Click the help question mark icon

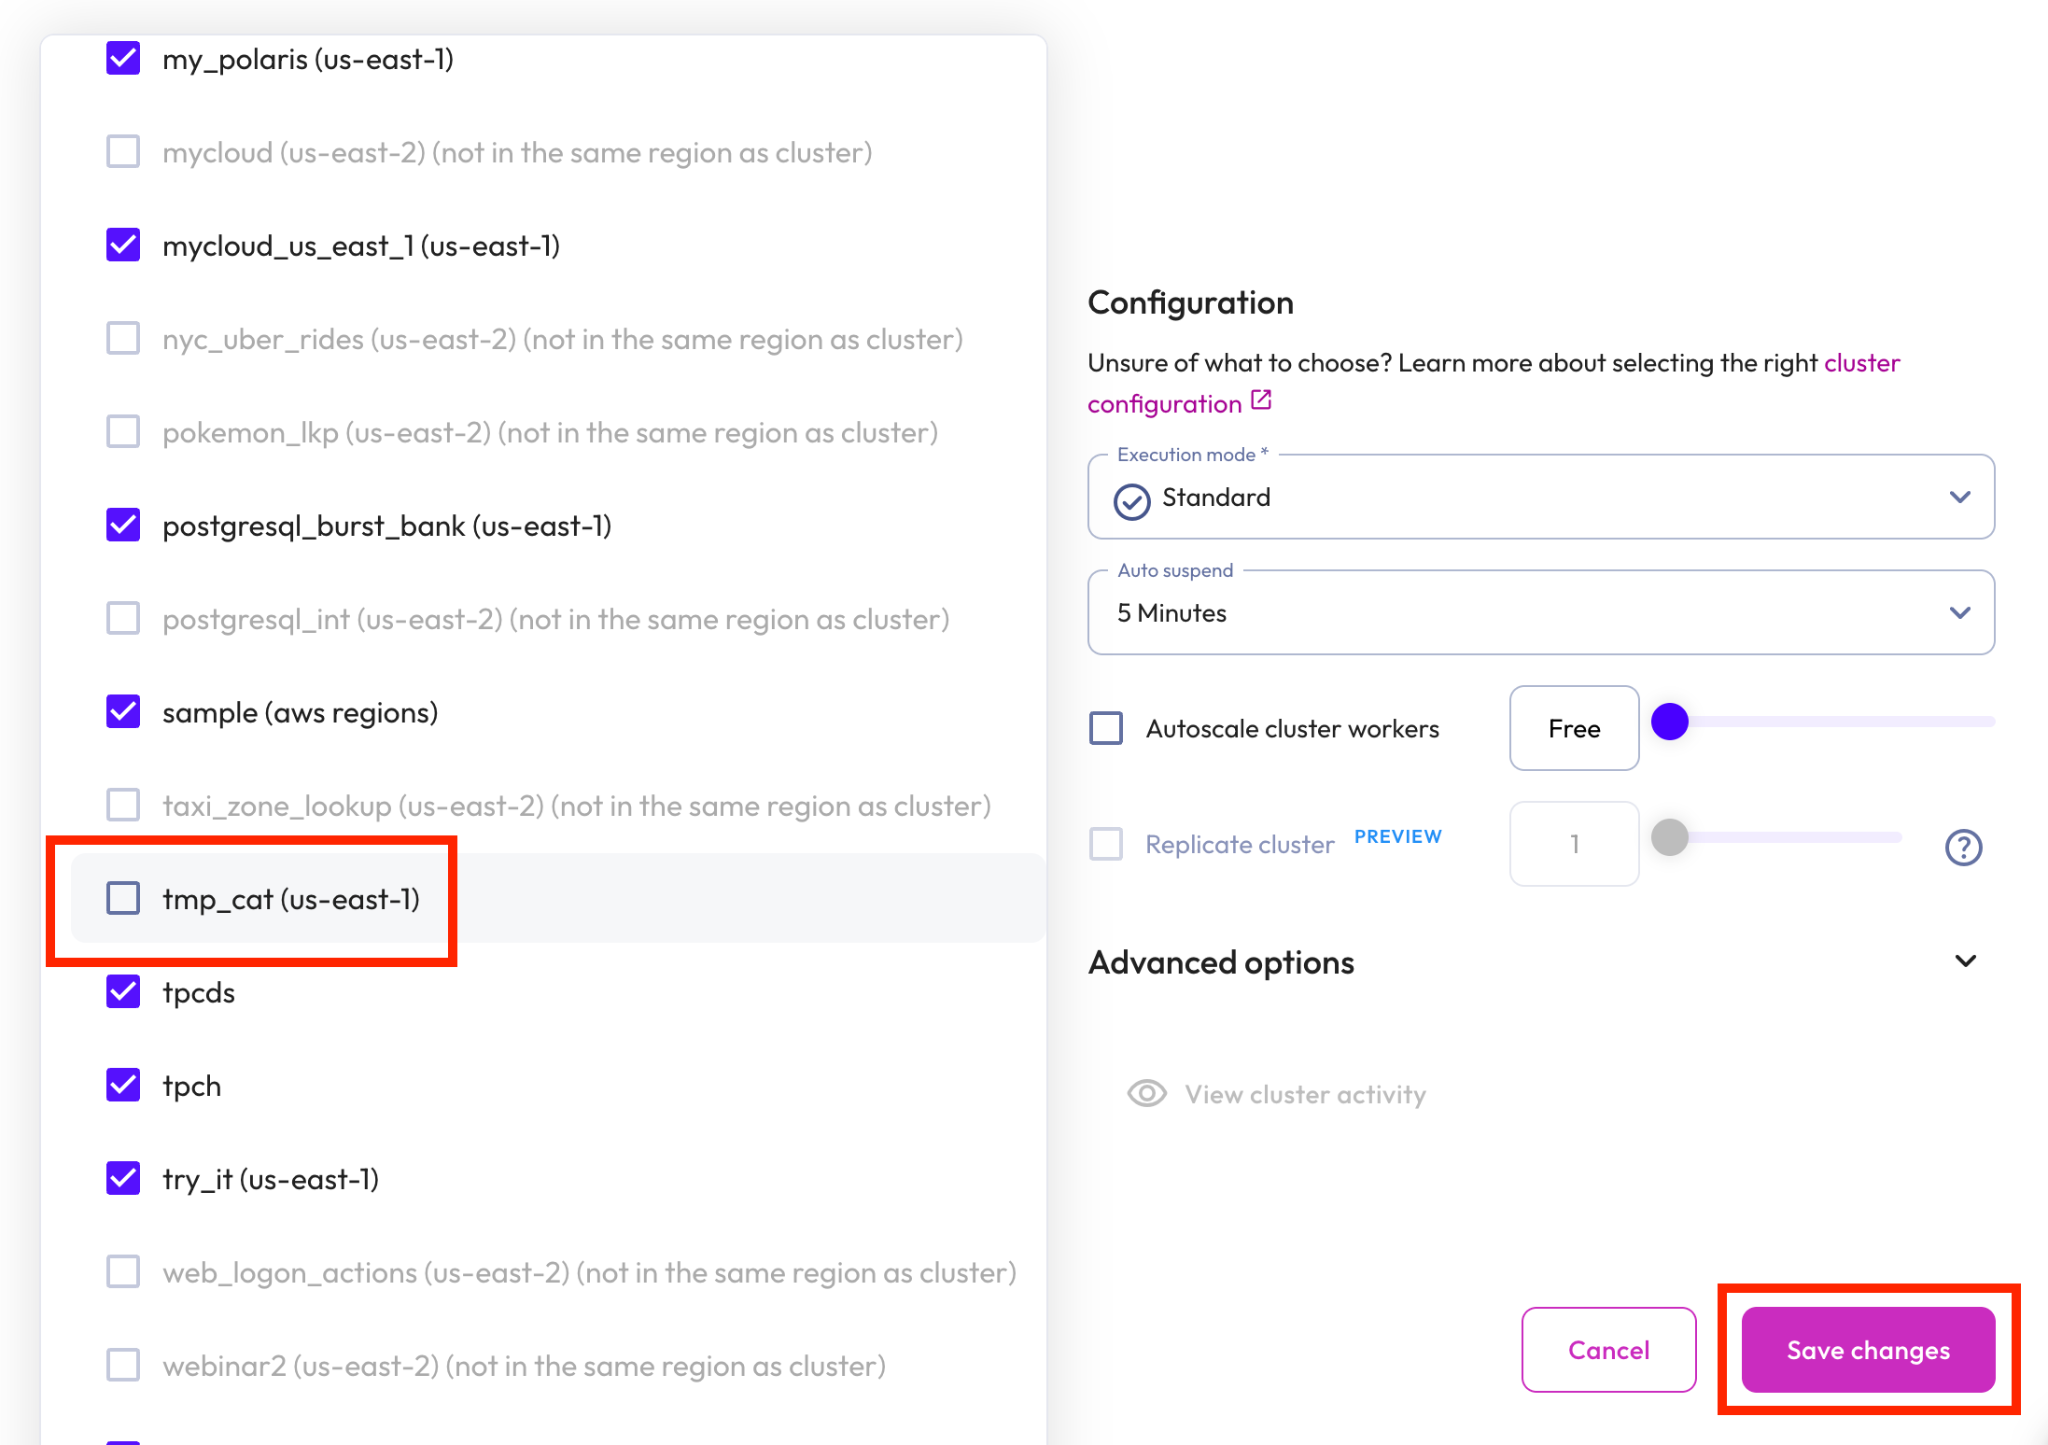point(1963,847)
